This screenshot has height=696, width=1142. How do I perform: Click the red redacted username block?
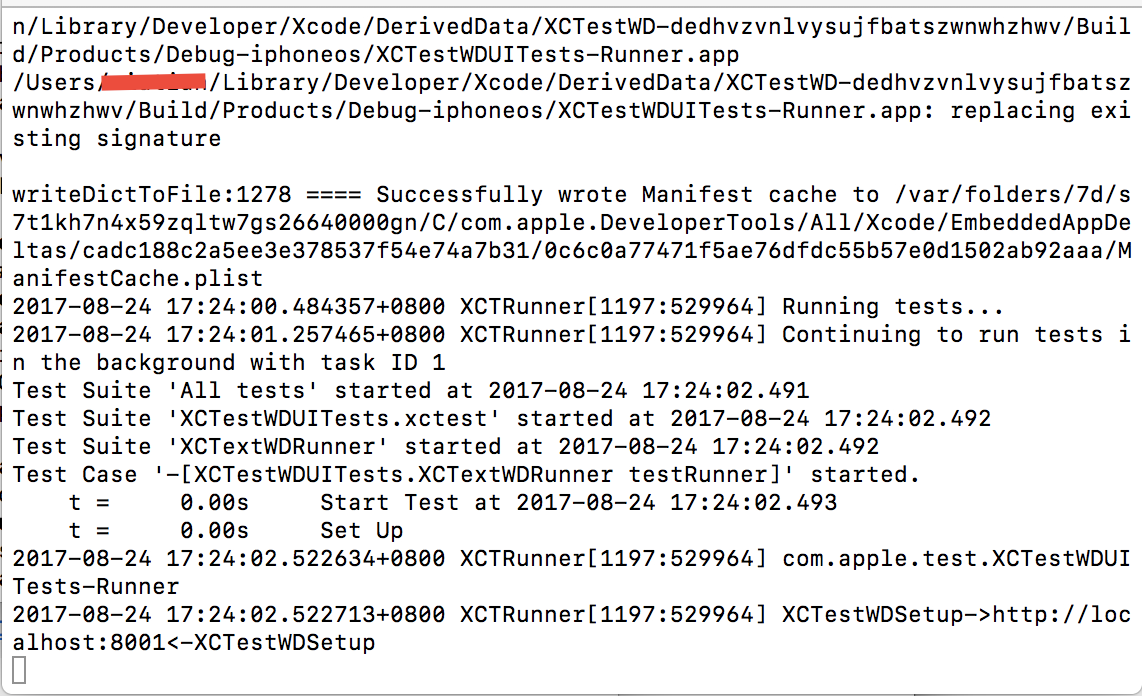[153, 82]
